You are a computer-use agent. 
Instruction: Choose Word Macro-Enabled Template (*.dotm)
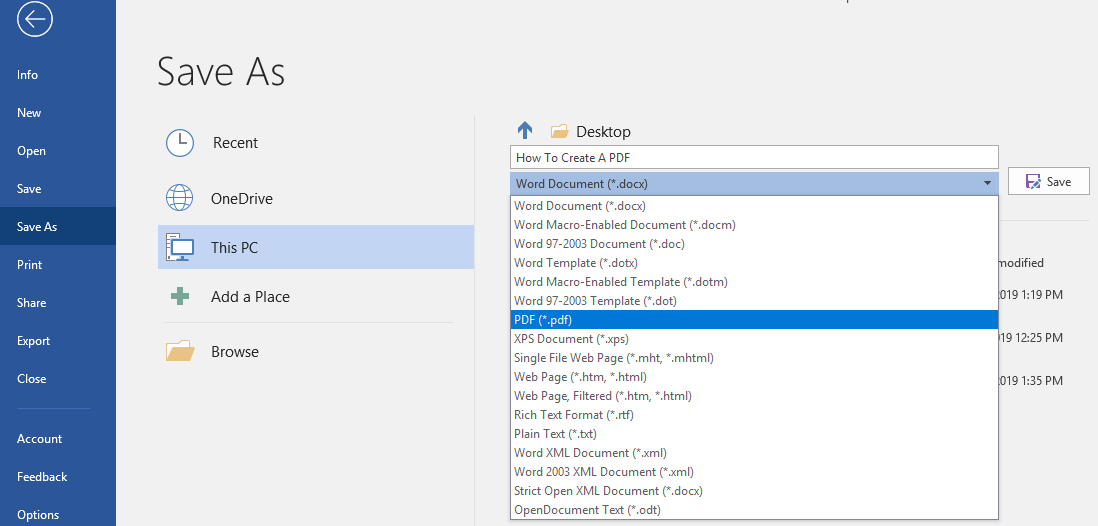[754, 282]
